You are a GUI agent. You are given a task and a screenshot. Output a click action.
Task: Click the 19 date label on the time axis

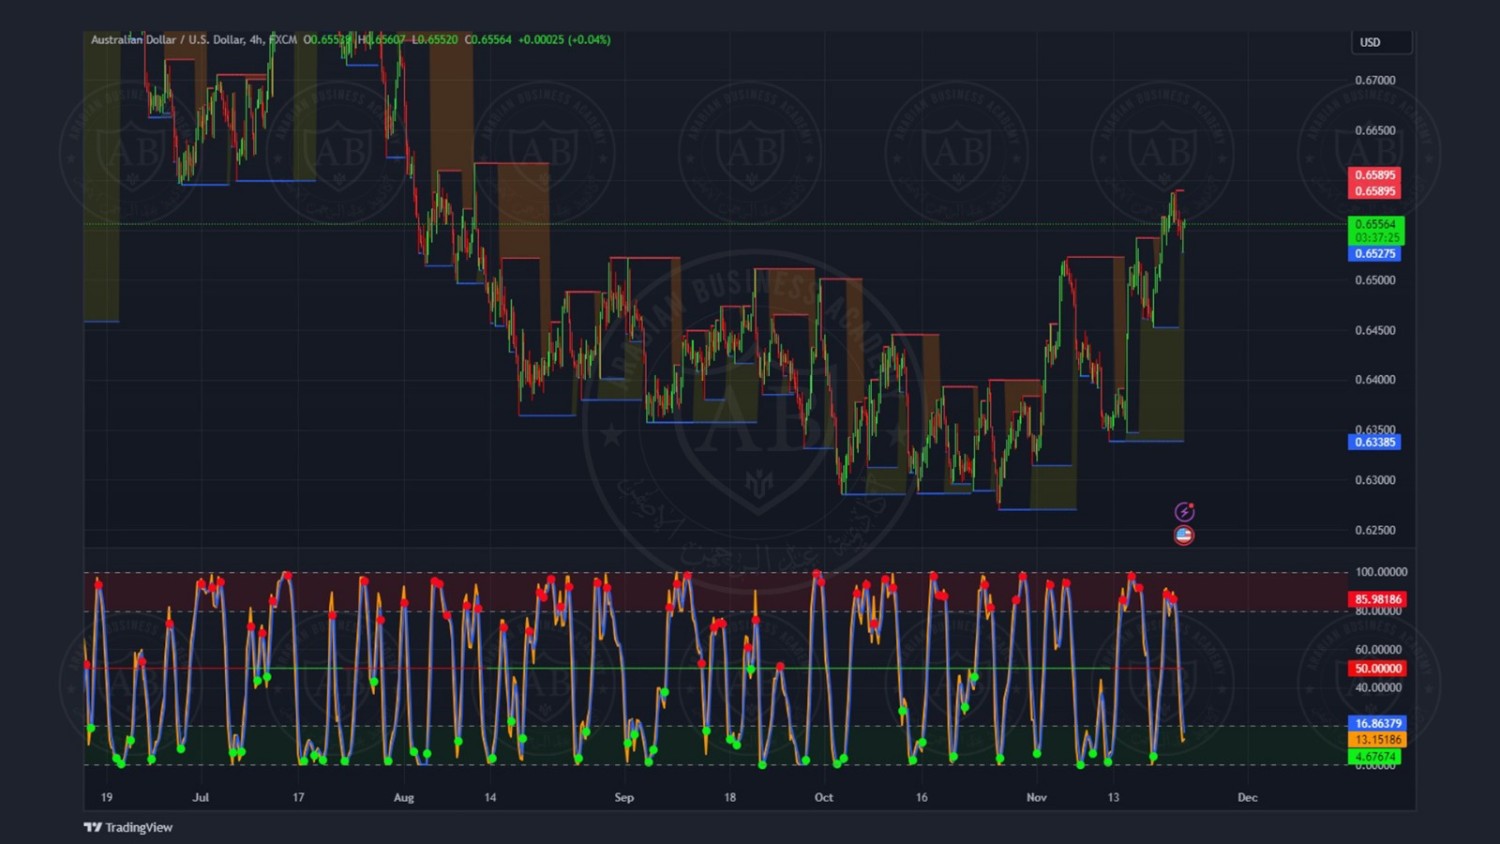click(x=107, y=797)
